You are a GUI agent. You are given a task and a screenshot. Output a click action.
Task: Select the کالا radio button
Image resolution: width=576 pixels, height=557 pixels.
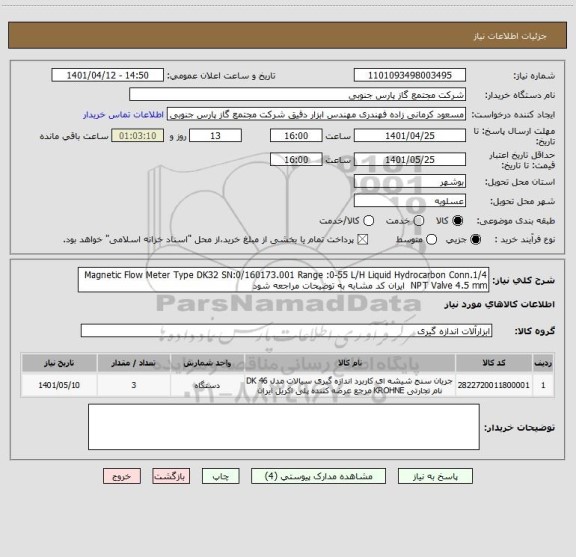pyautogui.click(x=458, y=221)
